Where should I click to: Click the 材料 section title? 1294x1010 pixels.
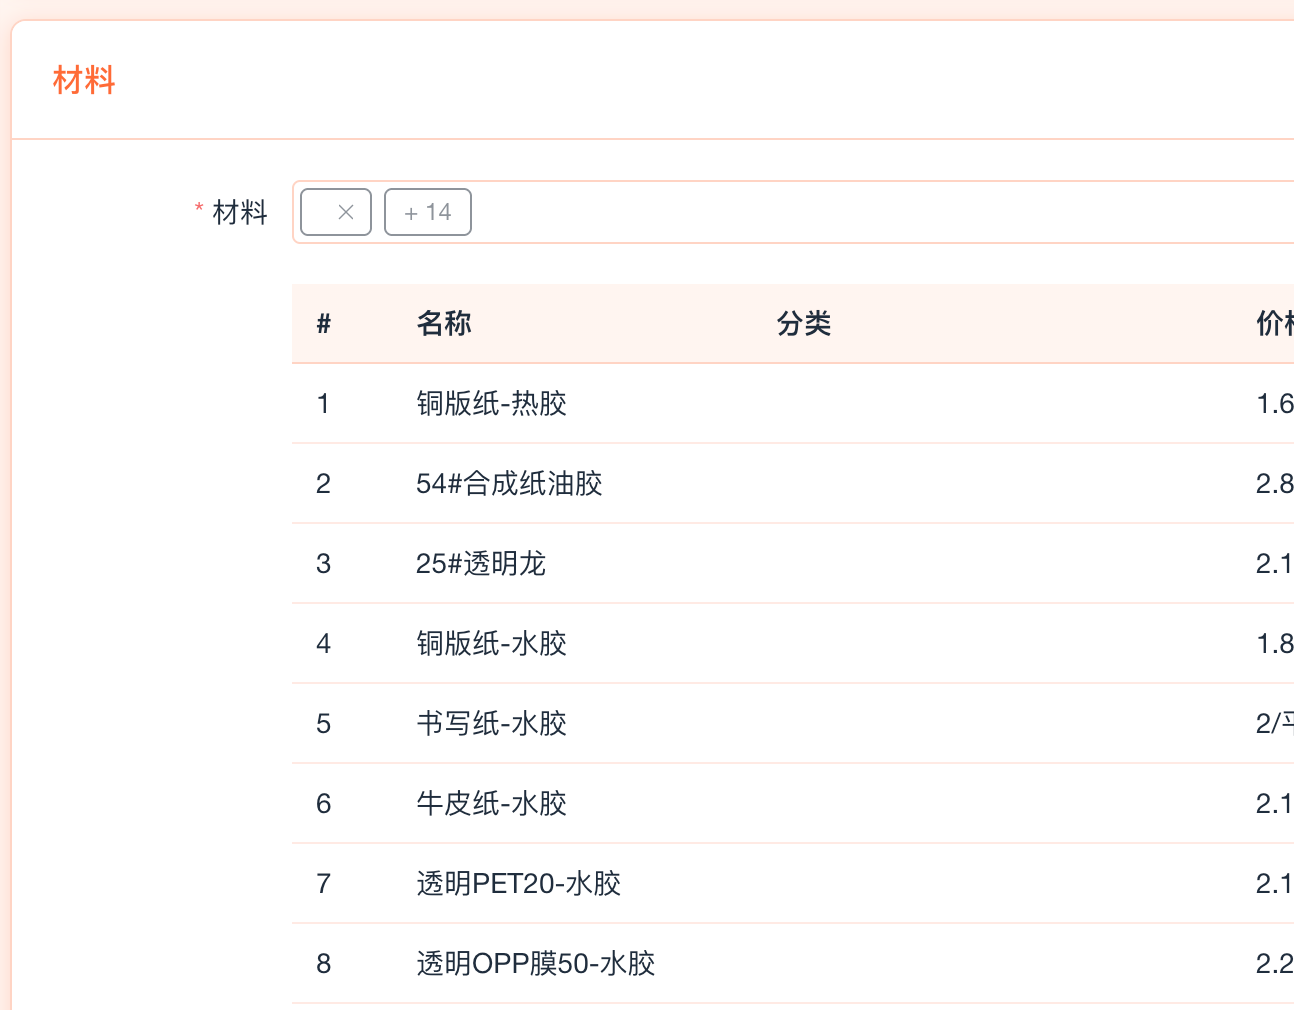pos(84,80)
